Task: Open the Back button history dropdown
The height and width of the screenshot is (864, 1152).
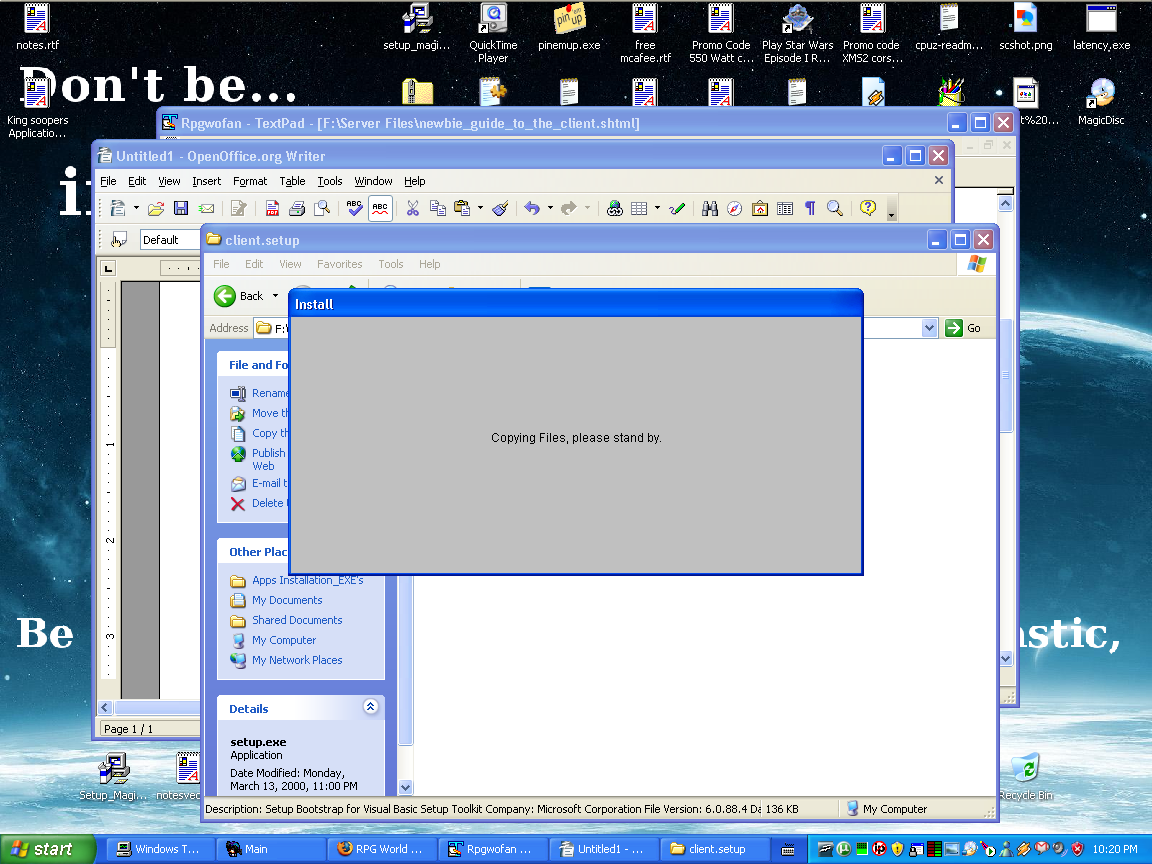Action: click(276, 296)
